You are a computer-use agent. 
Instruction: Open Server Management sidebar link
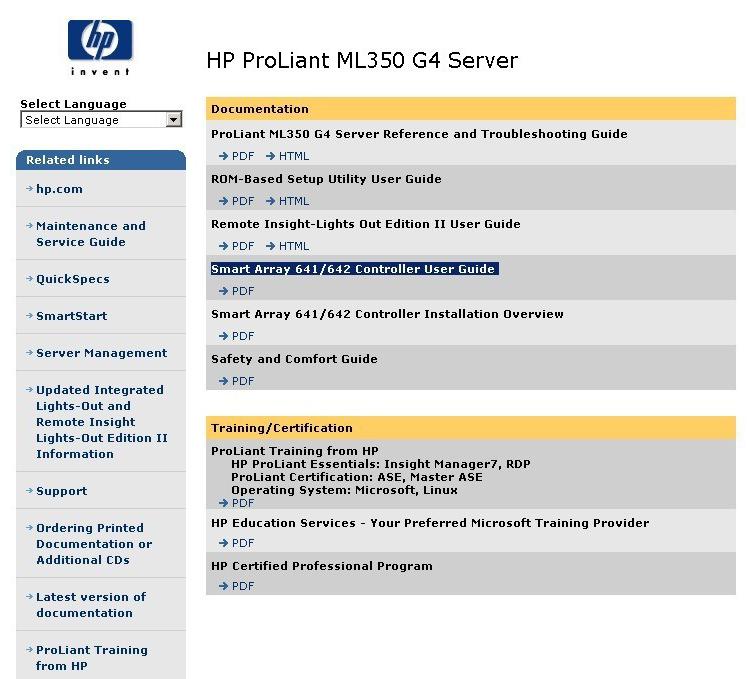pyautogui.click(x=101, y=353)
